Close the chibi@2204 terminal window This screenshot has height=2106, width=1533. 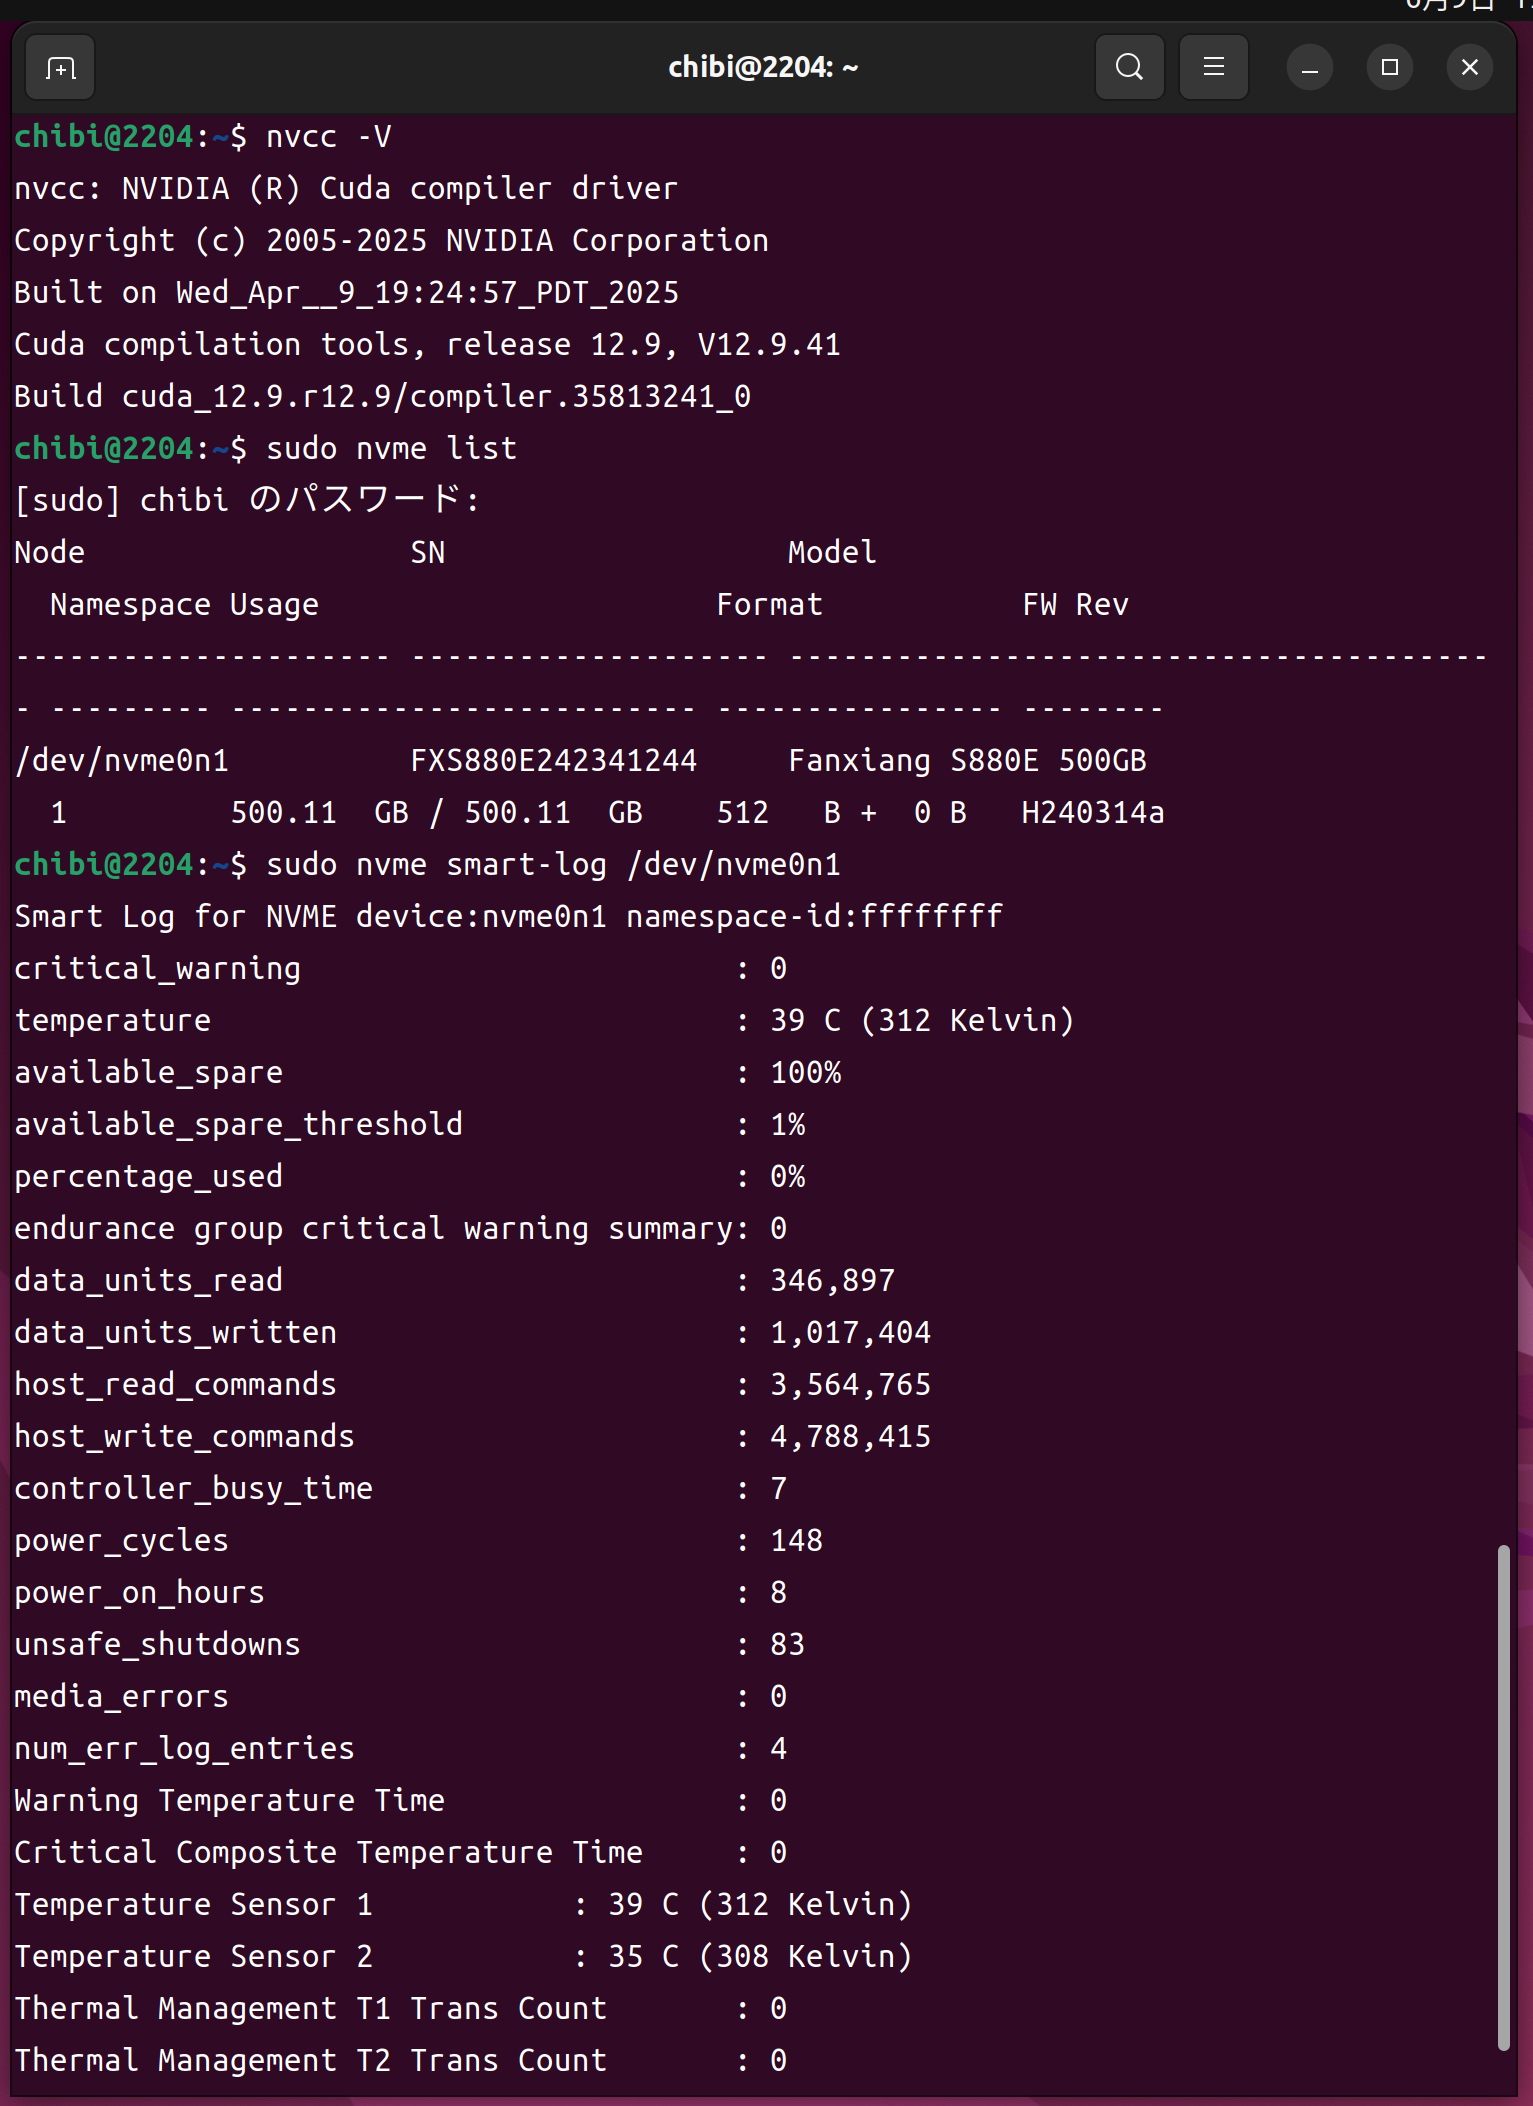(1469, 68)
